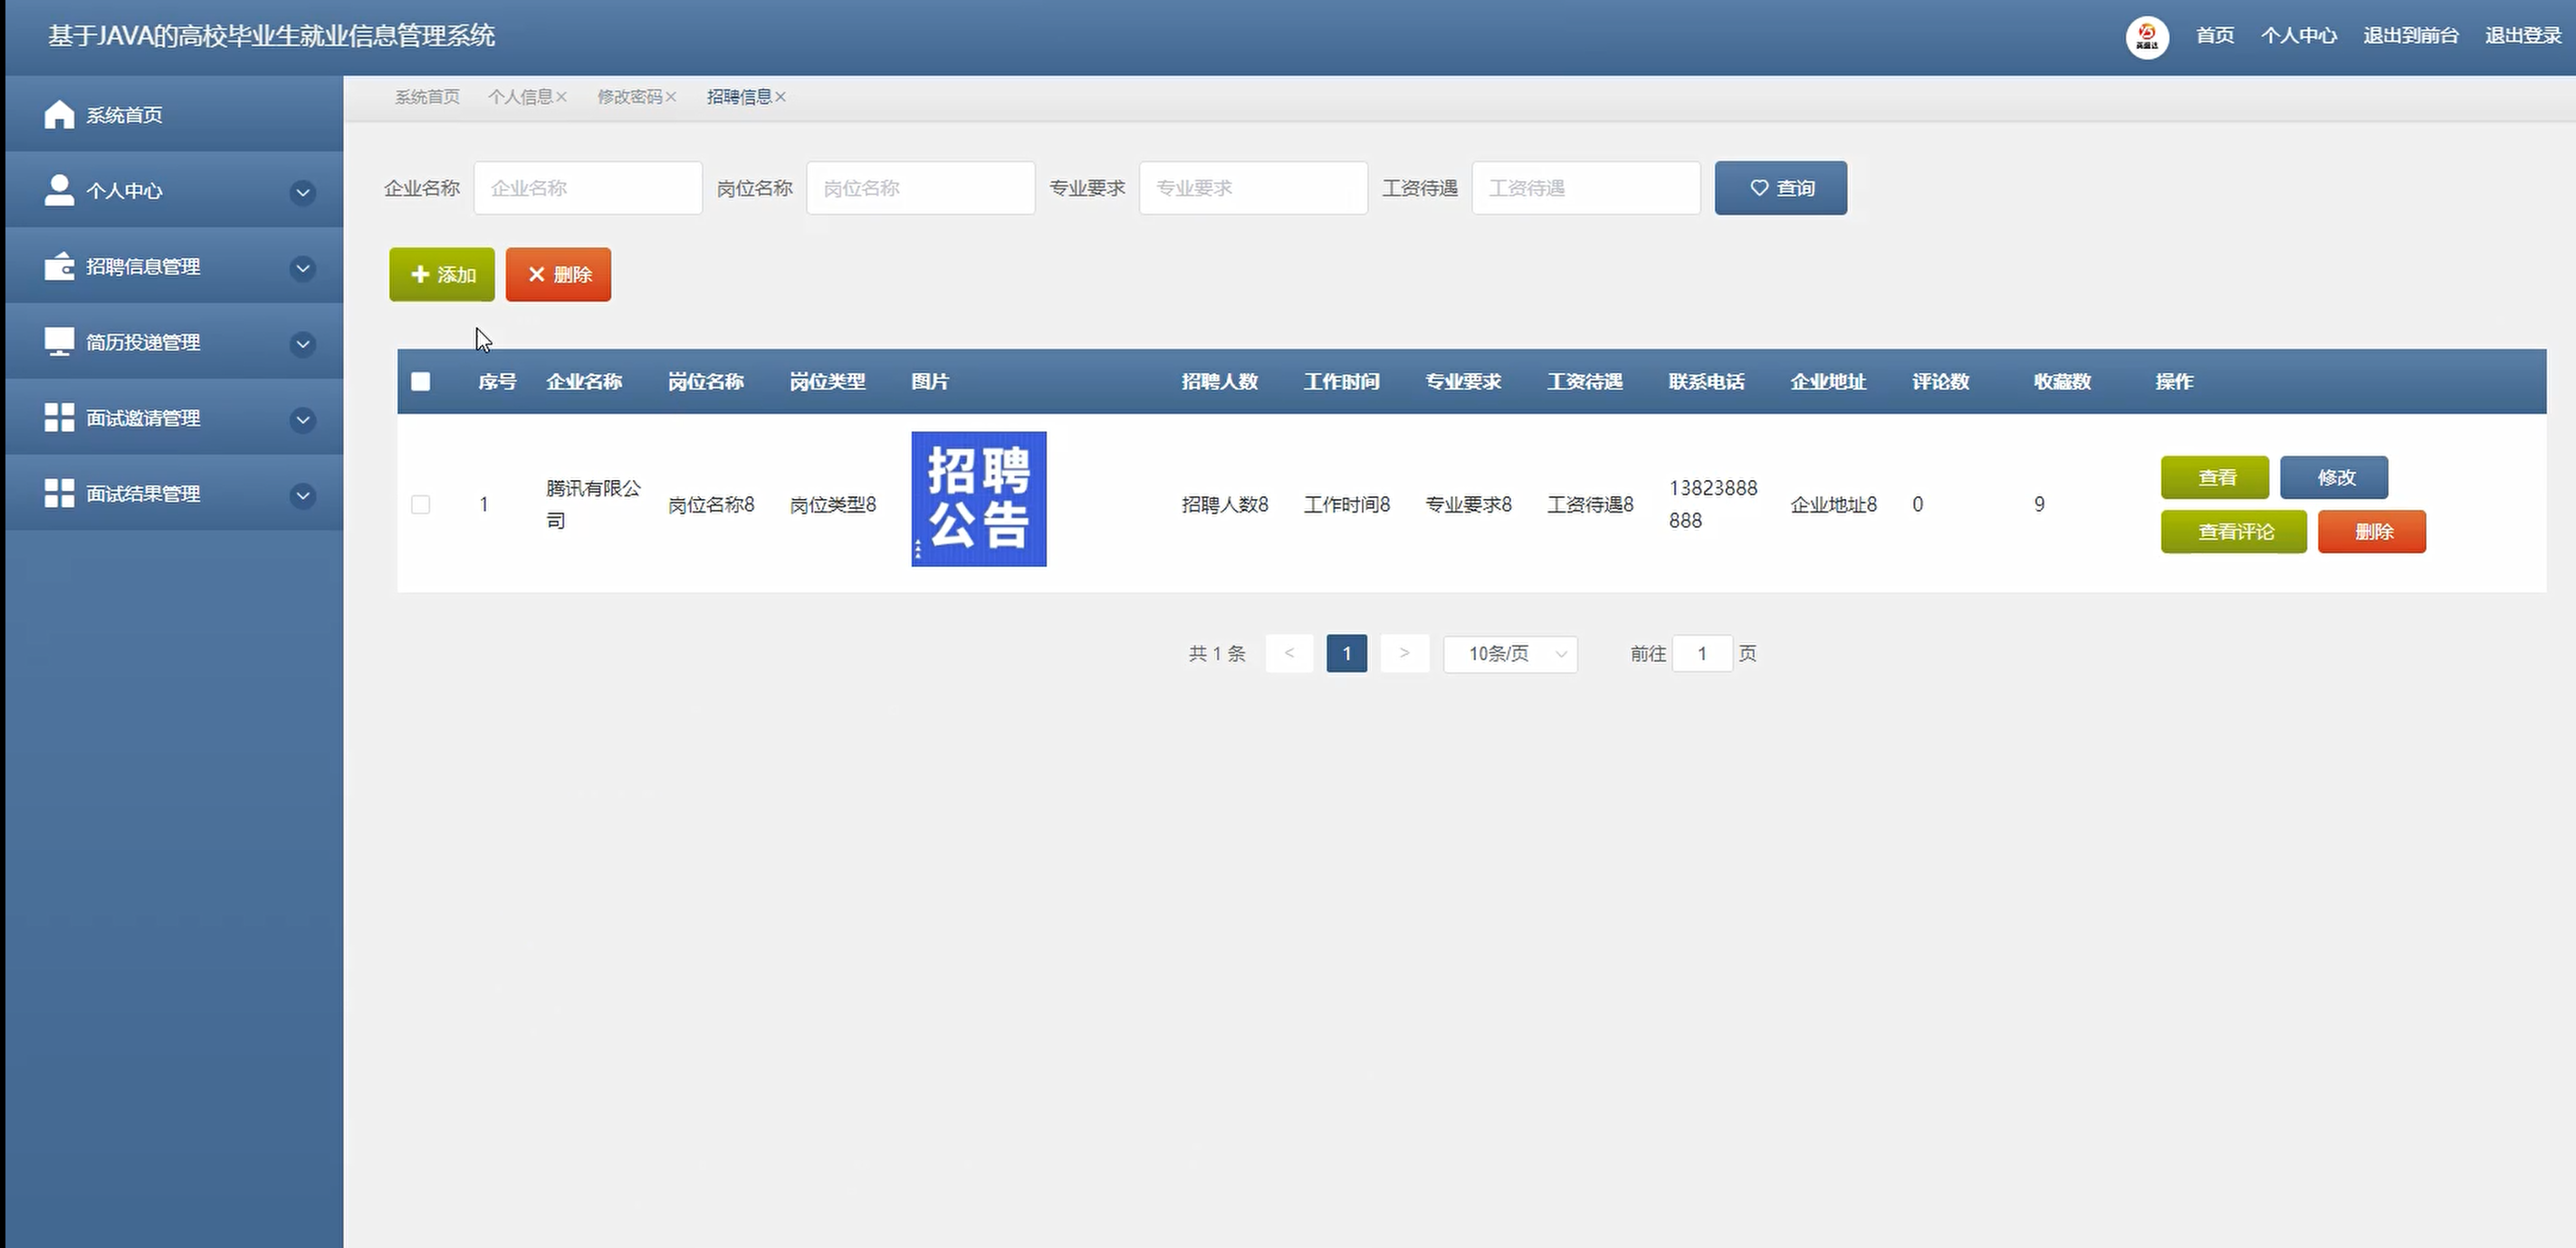Expand the 个人中心 menu chevron
Viewport: 2576px width, 1248px height.
[x=302, y=192]
